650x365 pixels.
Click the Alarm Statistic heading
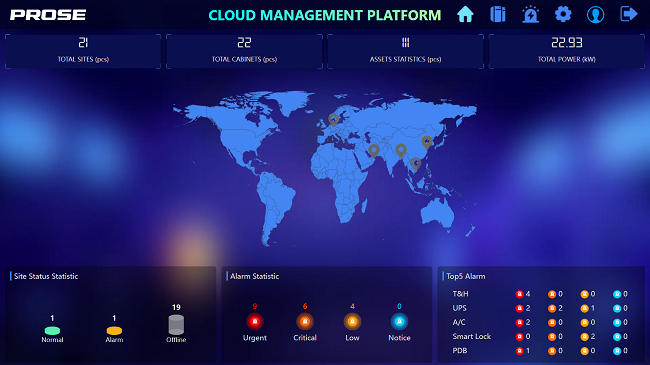point(255,276)
